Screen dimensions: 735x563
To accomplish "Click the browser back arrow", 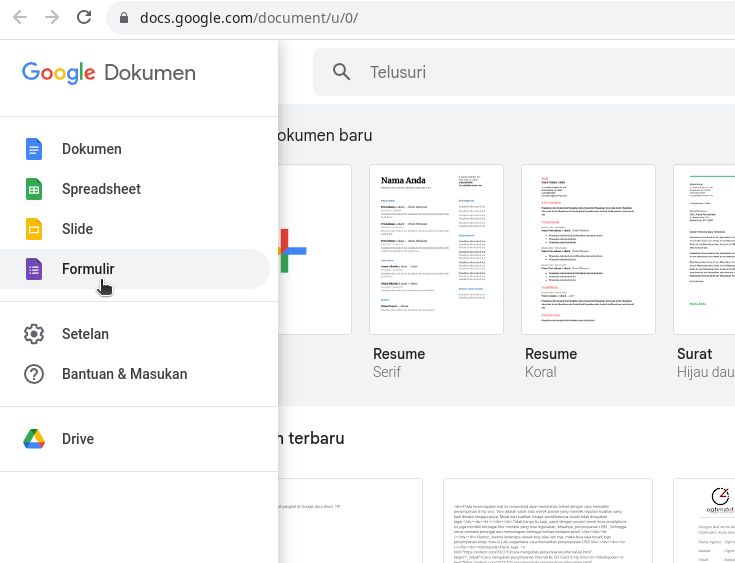I will click(x=20, y=18).
